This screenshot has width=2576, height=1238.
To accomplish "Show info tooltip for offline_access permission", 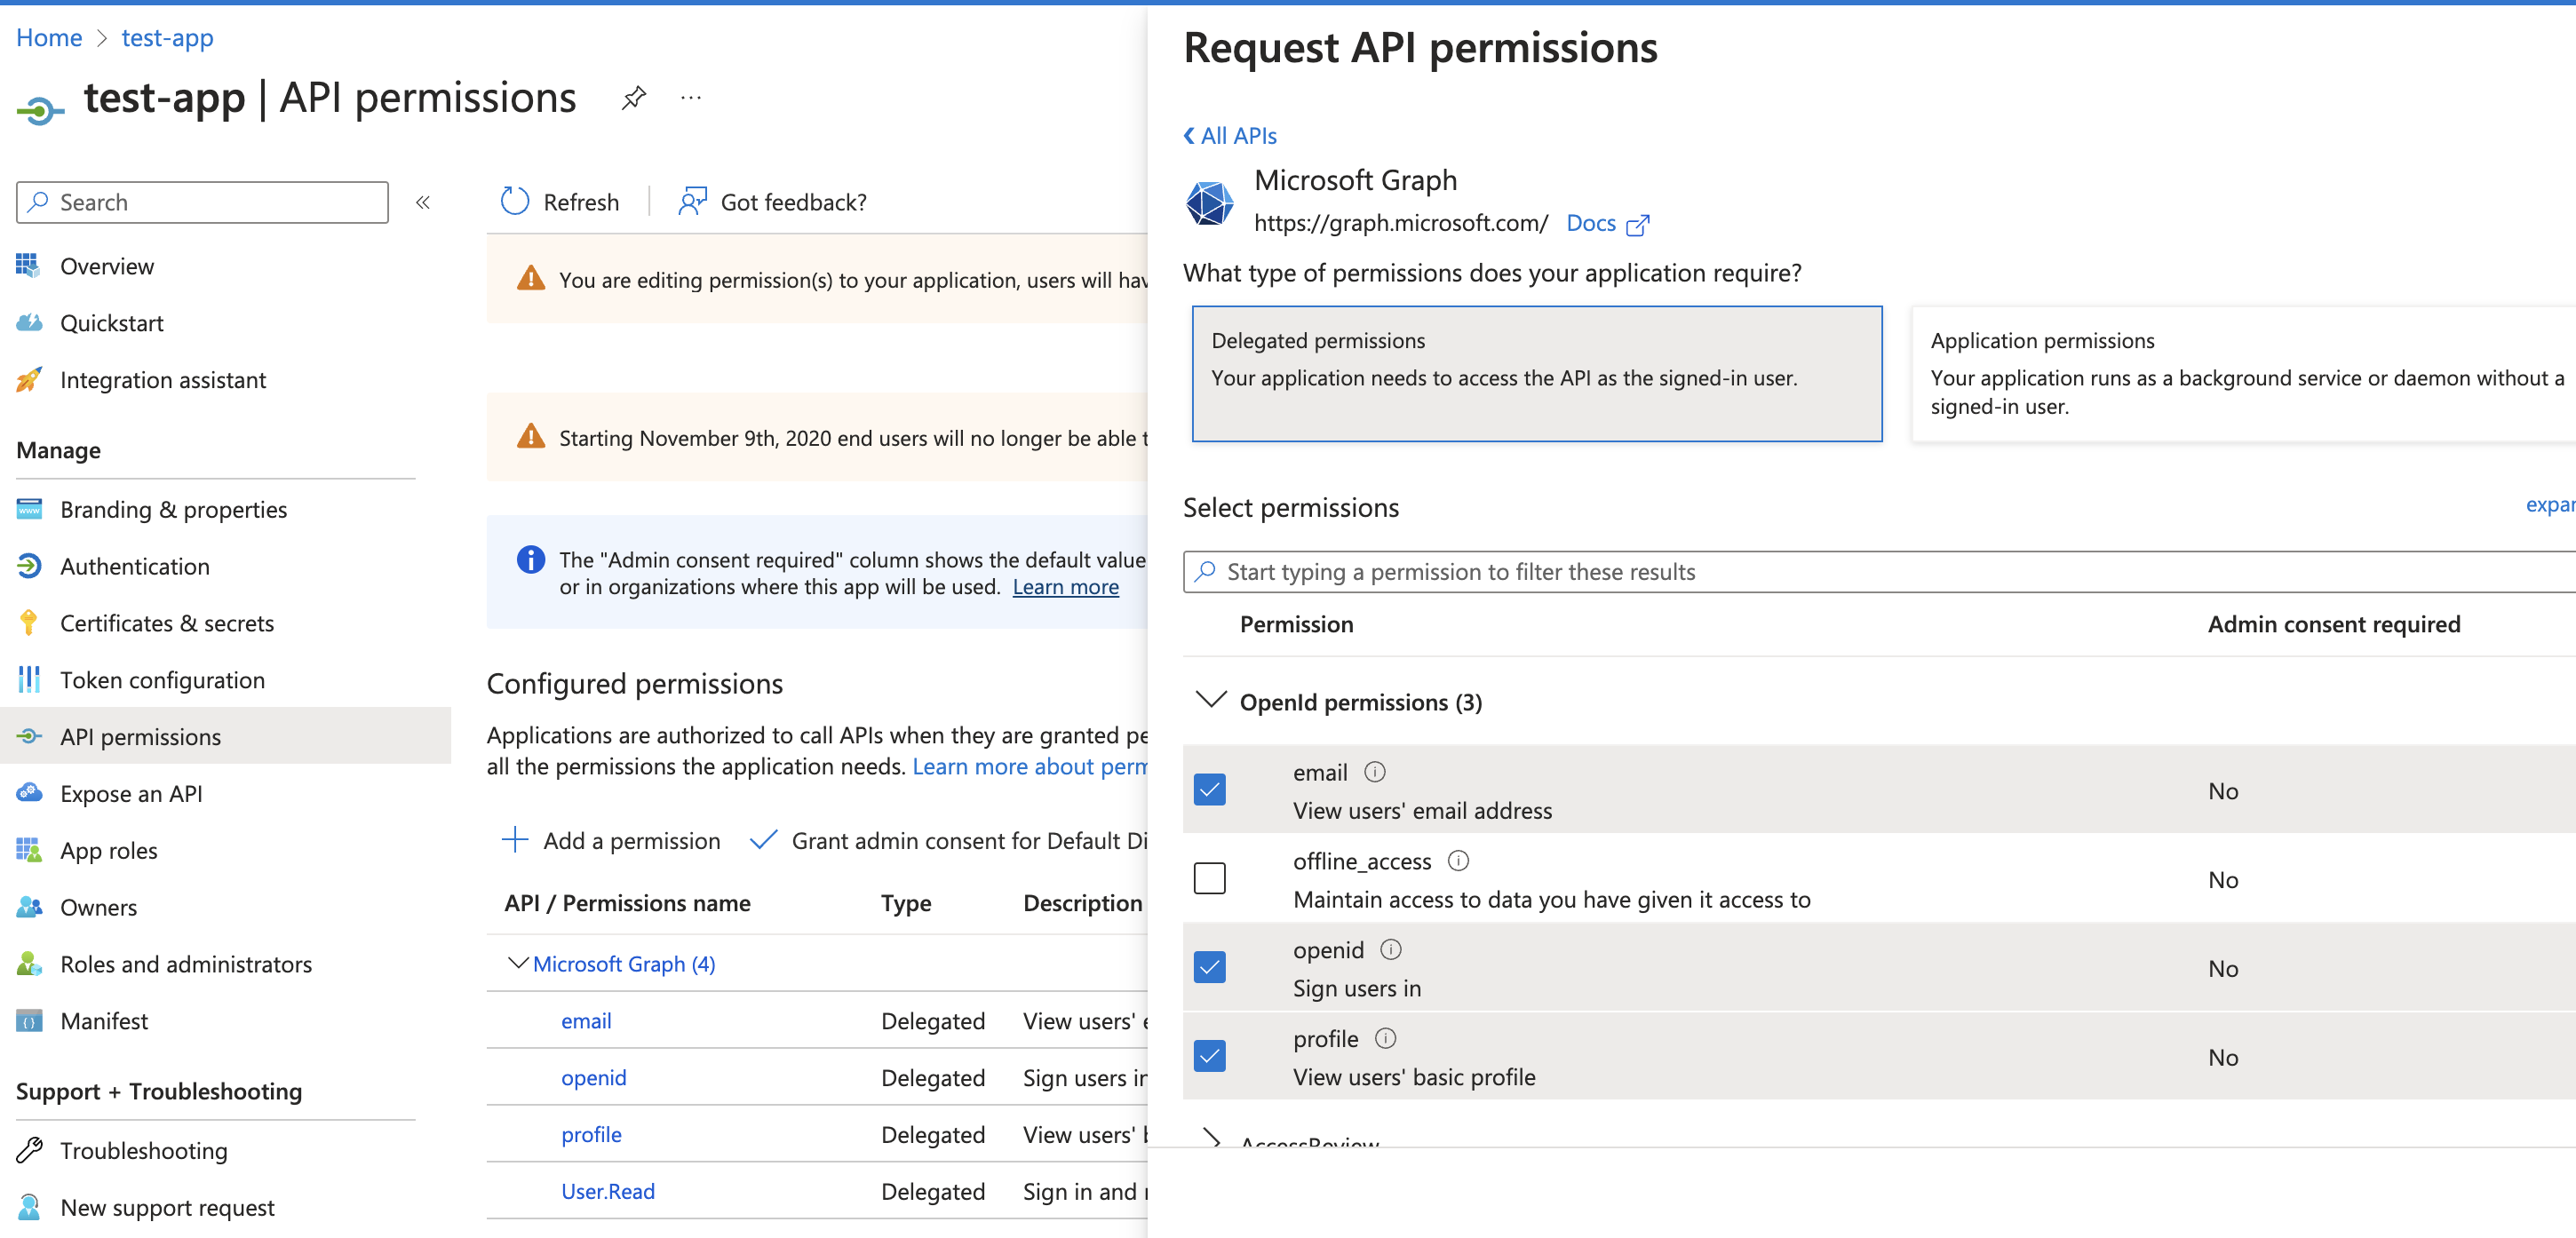I will click(1458, 861).
